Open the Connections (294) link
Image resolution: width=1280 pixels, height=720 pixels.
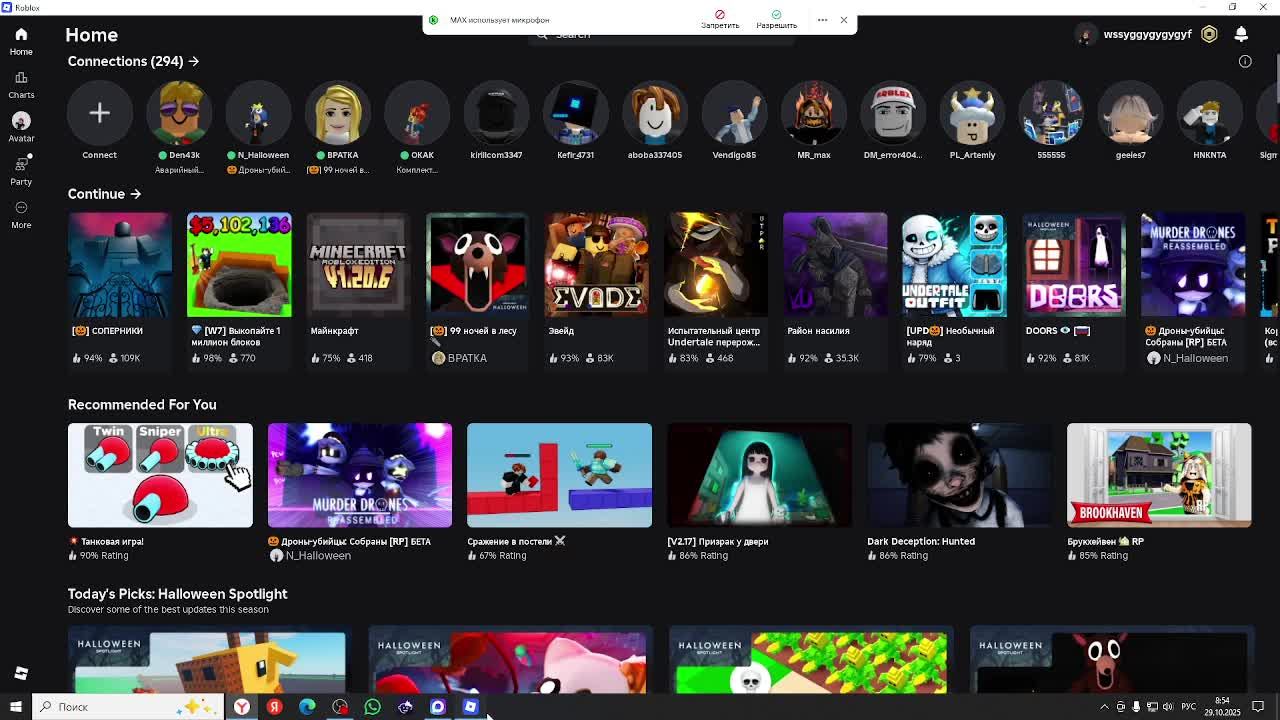[133, 61]
